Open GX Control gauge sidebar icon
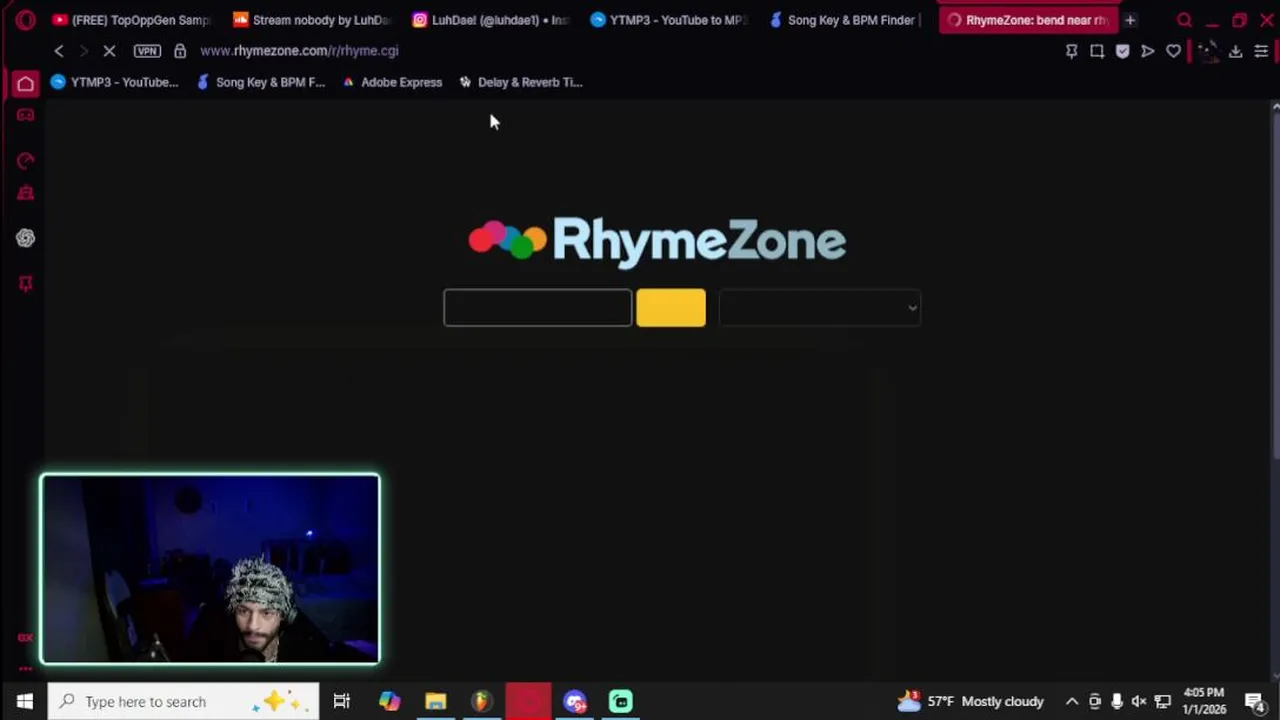 click(x=25, y=160)
